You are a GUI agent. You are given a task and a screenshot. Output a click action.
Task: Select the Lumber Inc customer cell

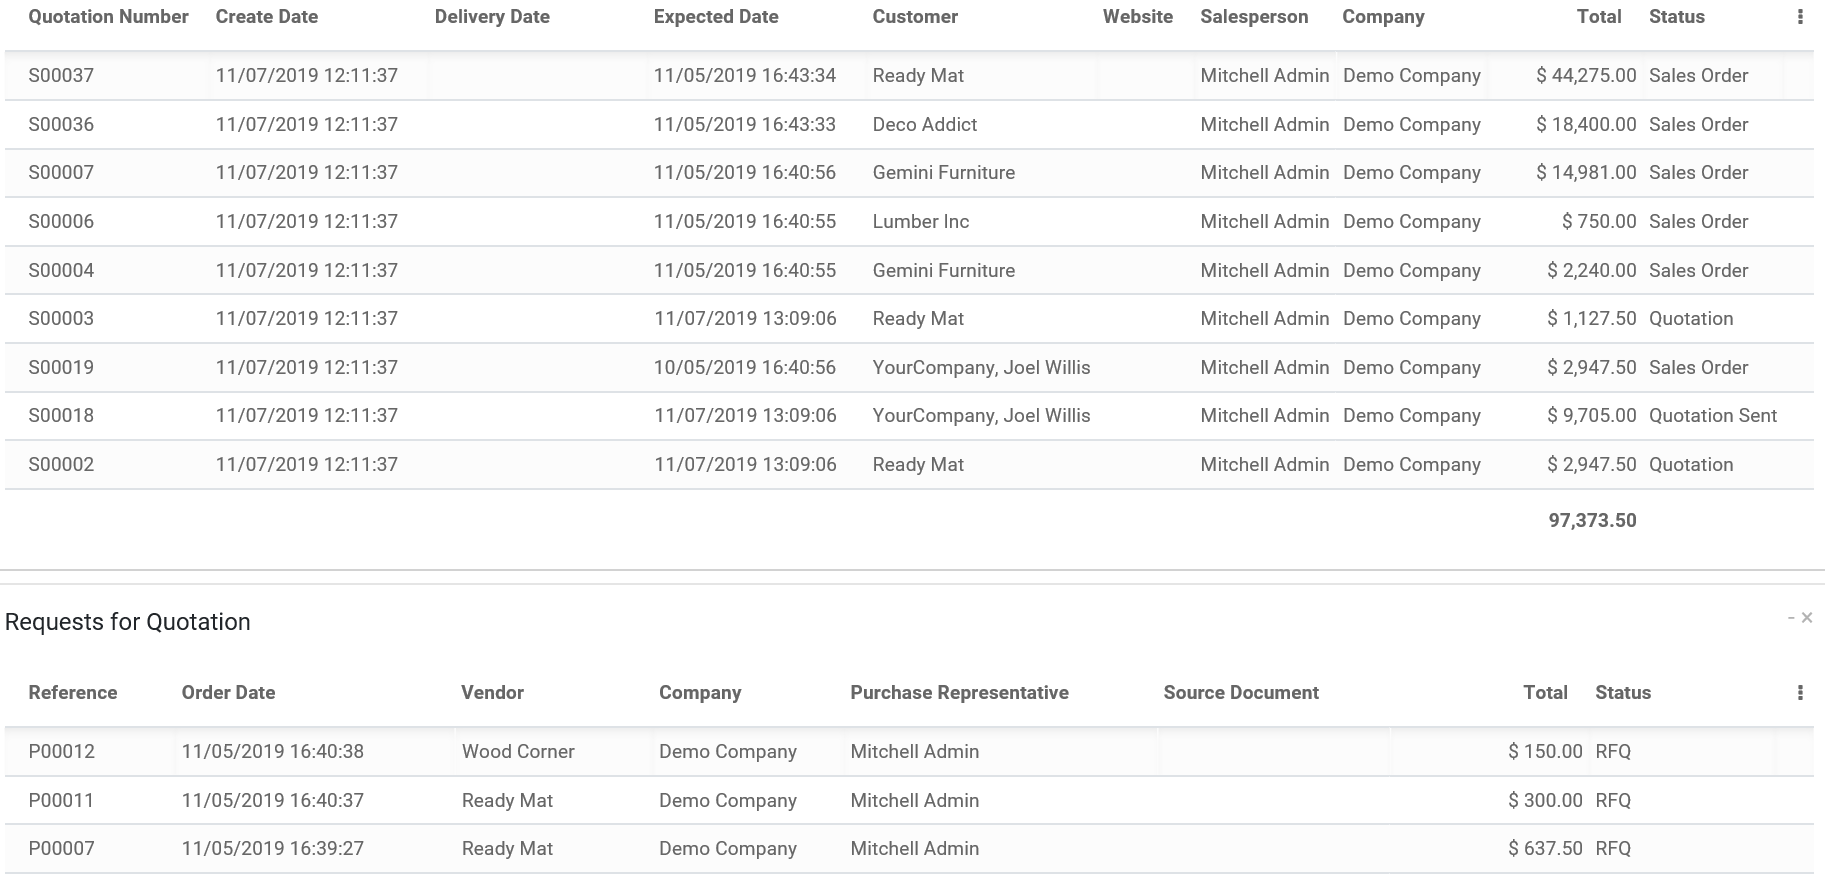click(921, 222)
